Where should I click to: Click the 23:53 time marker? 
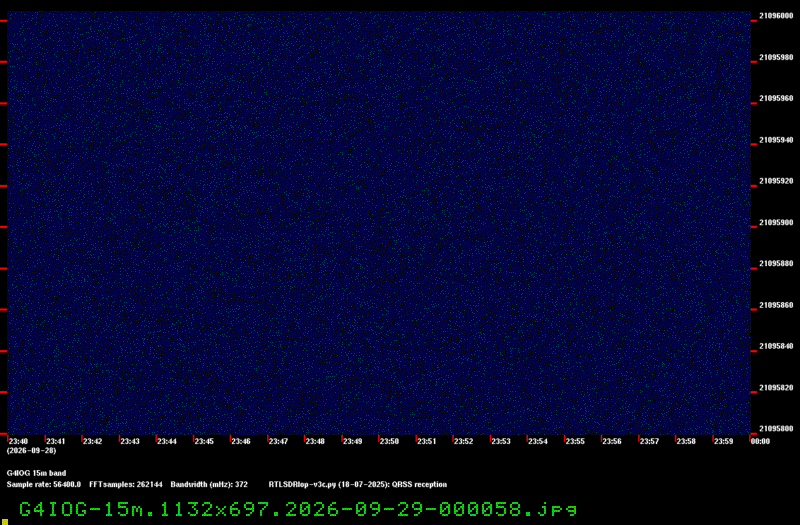[501, 441]
